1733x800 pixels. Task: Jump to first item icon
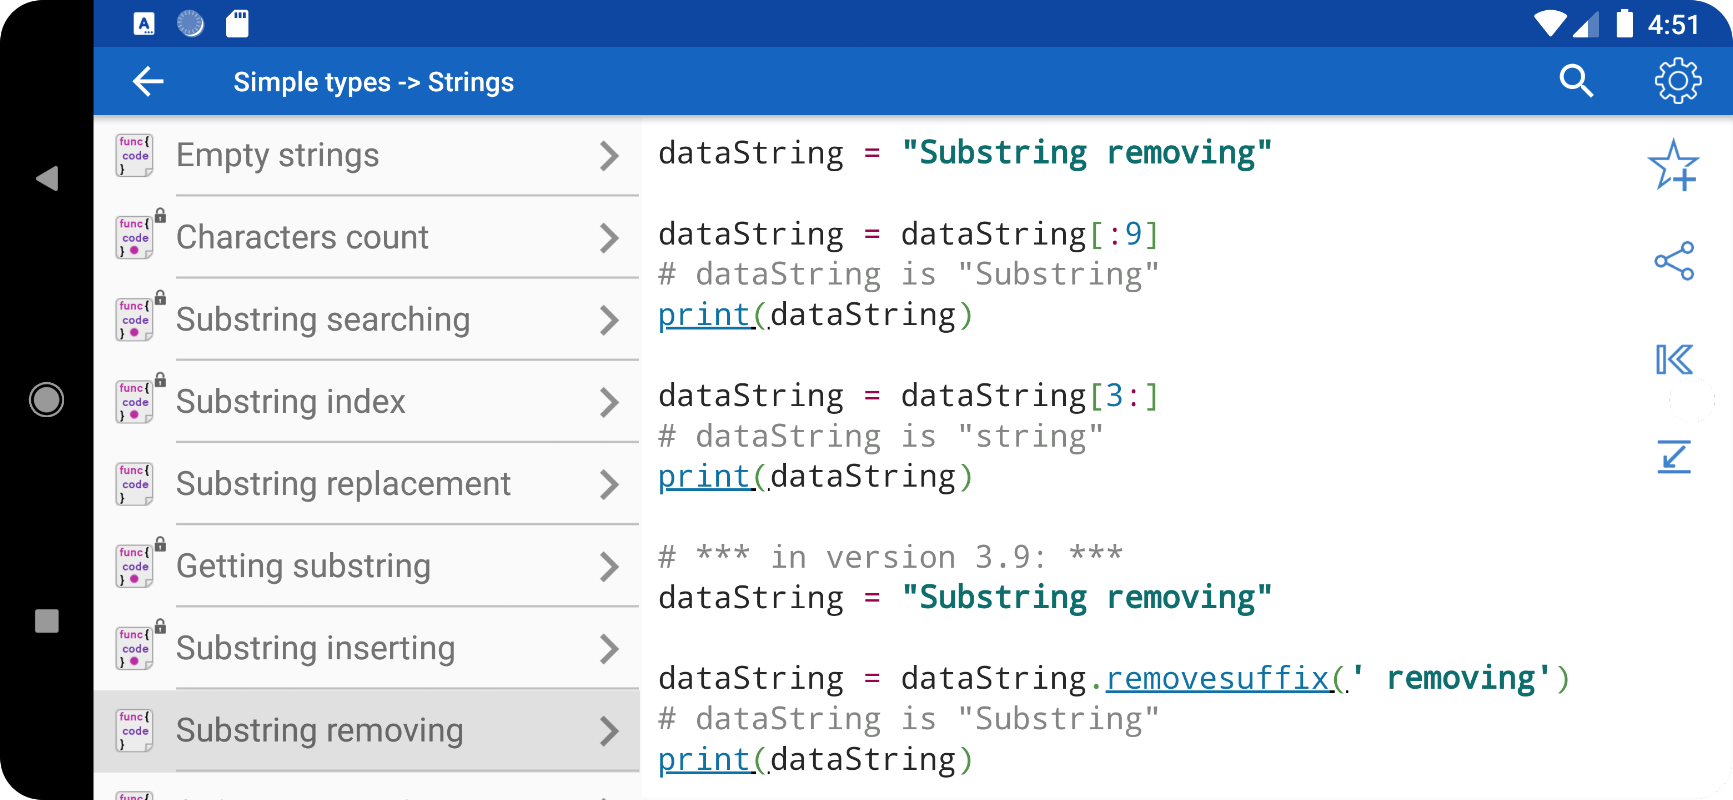click(1674, 359)
